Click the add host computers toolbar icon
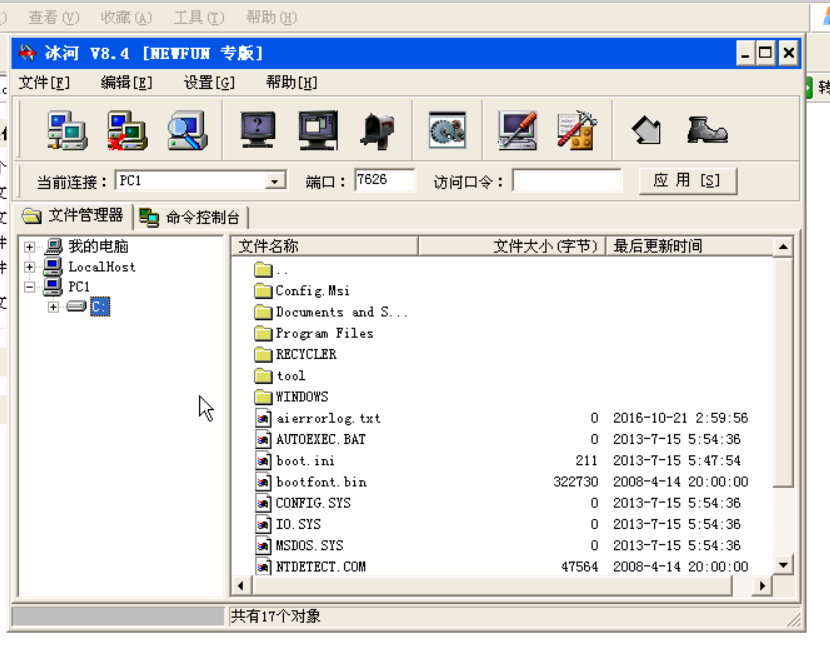Image resolution: width=830 pixels, height=668 pixels. pyautogui.click(x=67, y=131)
